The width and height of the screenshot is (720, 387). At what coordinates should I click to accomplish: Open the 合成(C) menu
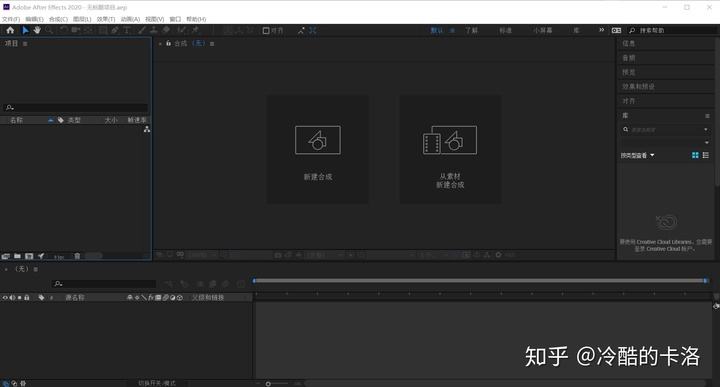coord(58,19)
